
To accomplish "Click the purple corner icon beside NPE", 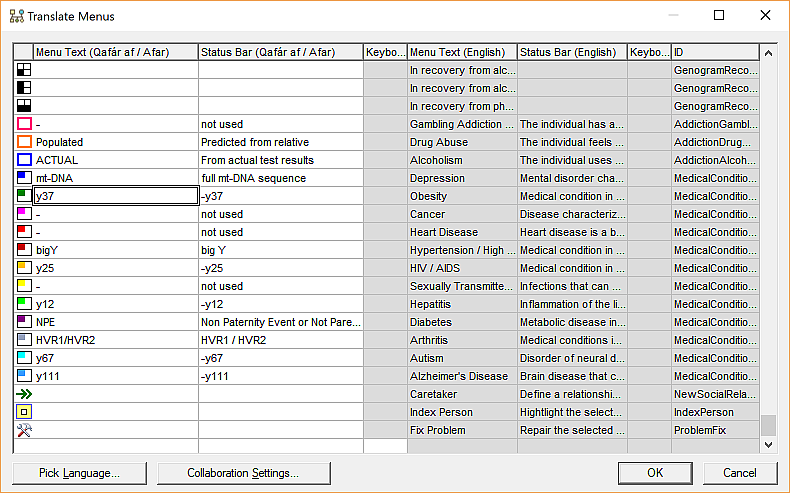I will pos(24,322).
